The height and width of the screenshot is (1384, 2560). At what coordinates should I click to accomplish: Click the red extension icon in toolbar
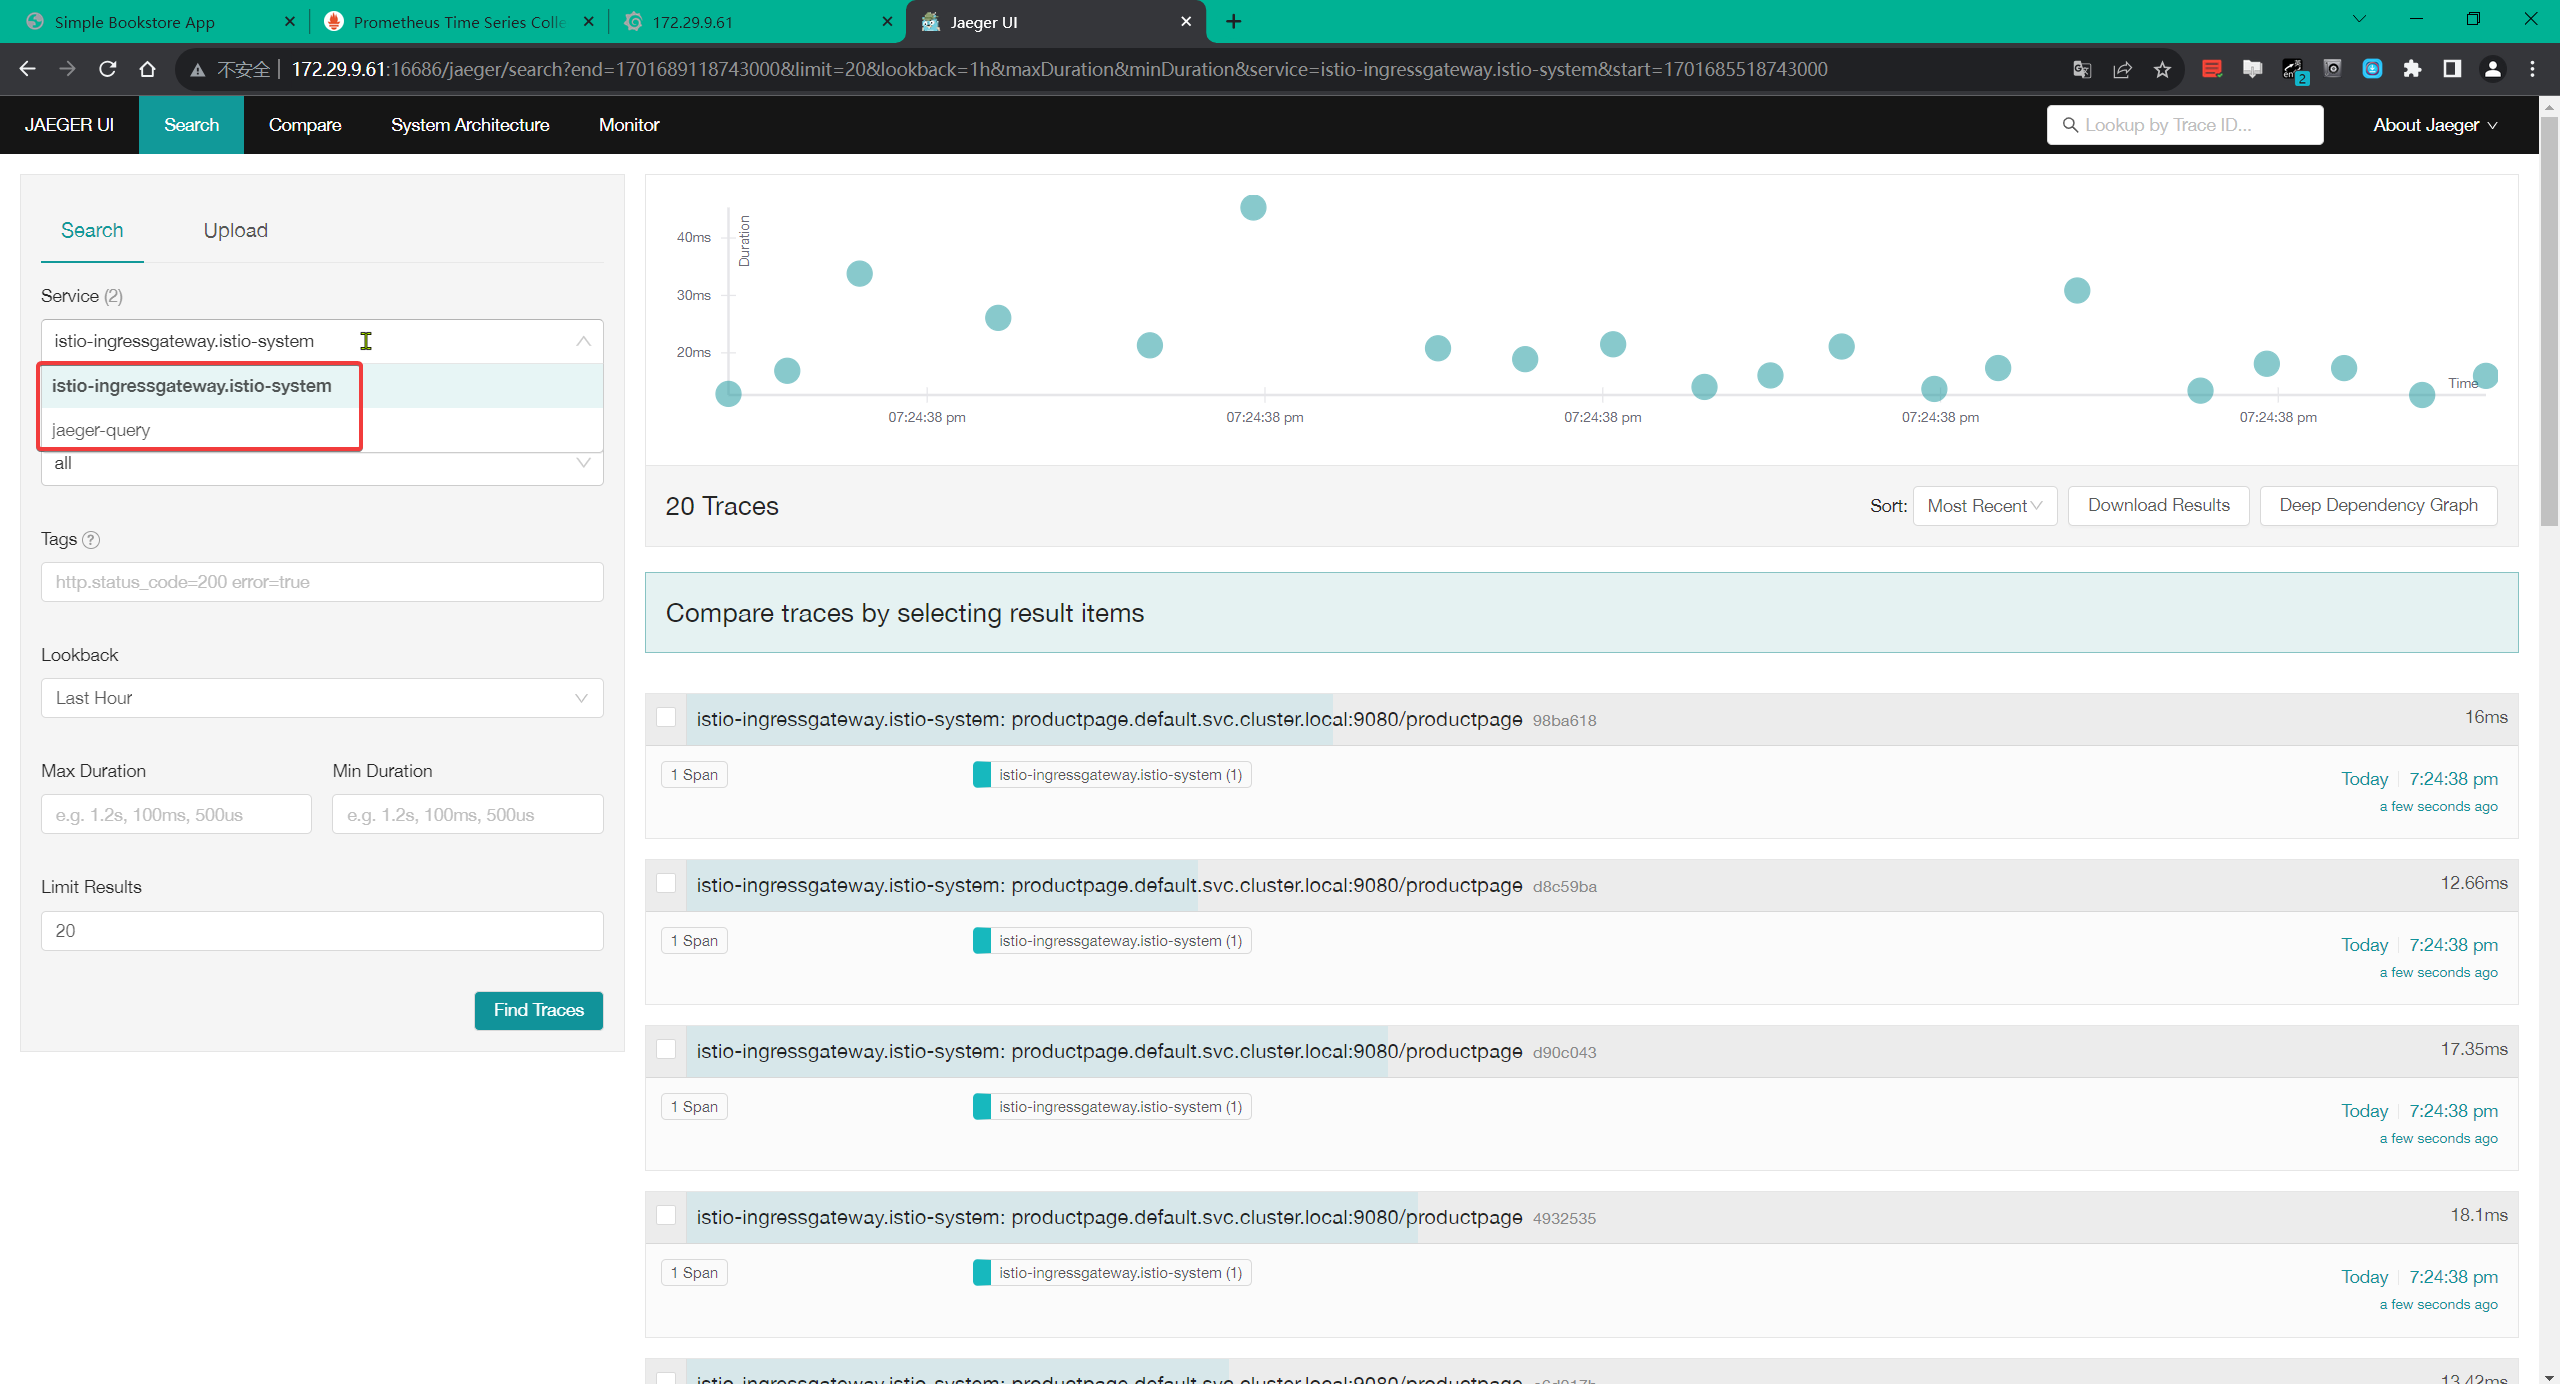(x=2212, y=69)
